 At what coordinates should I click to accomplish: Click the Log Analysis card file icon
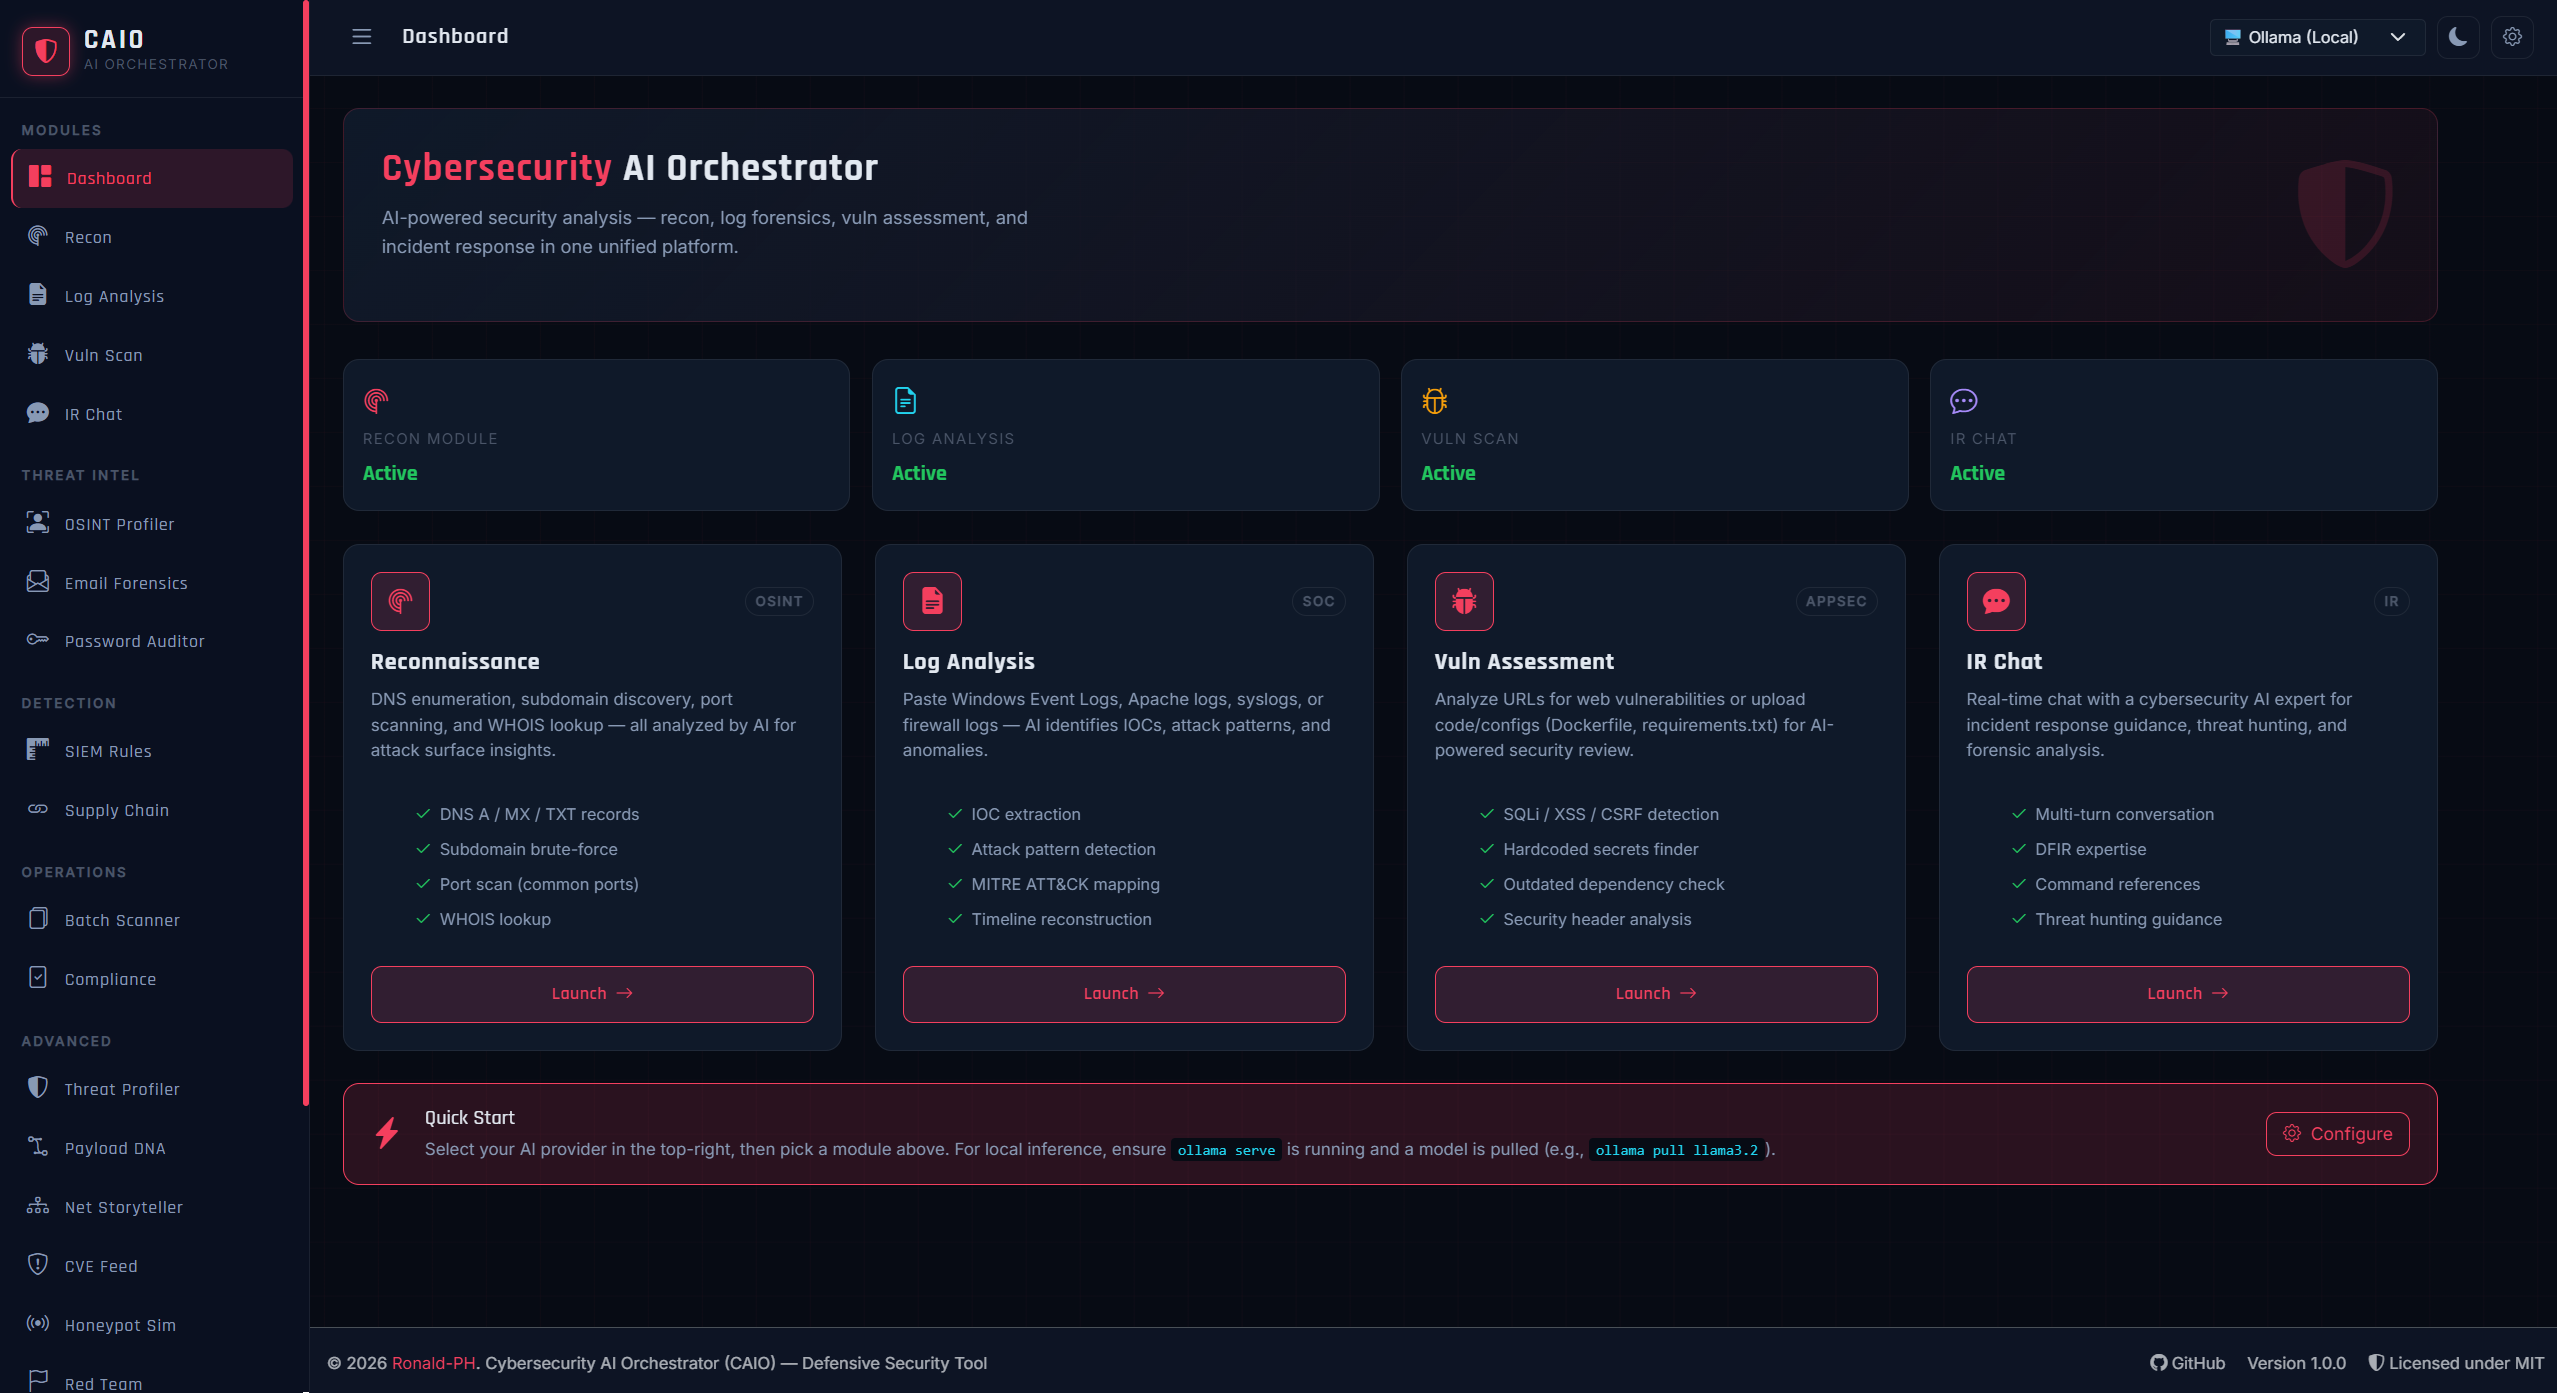[932, 601]
